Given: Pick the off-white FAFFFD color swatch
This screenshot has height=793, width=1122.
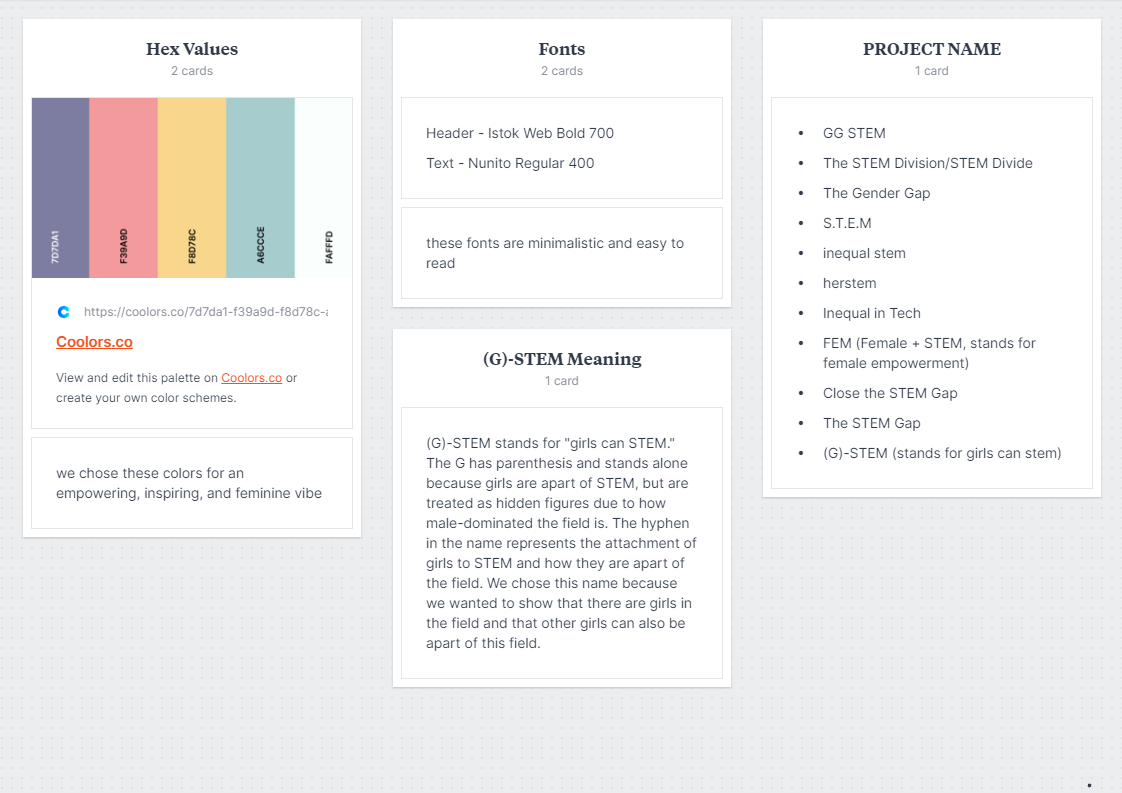Looking at the screenshot, I should pos(323,188).
